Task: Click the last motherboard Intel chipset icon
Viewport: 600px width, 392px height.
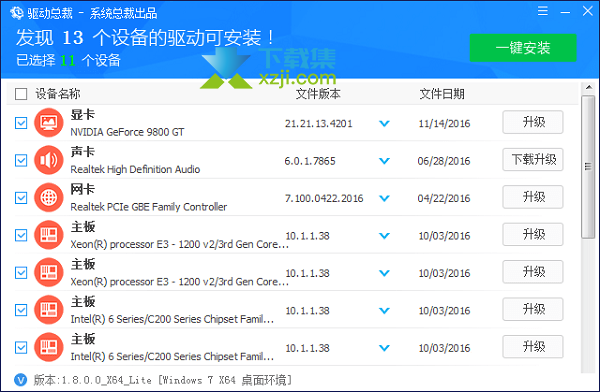Action: 49,347
